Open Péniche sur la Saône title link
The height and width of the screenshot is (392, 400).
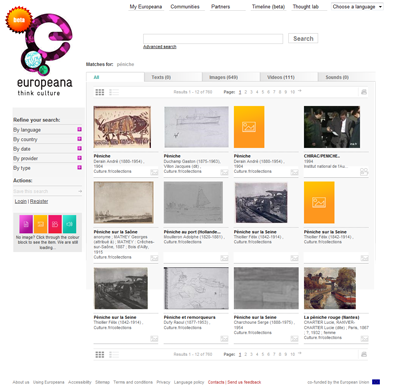115,232
